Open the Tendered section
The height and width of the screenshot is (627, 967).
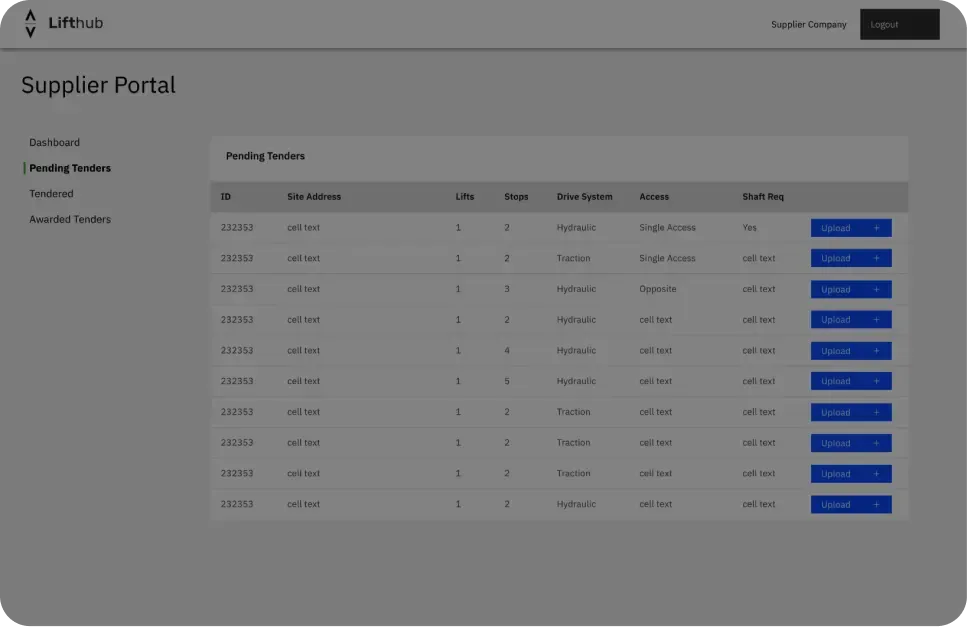[51, 194]
